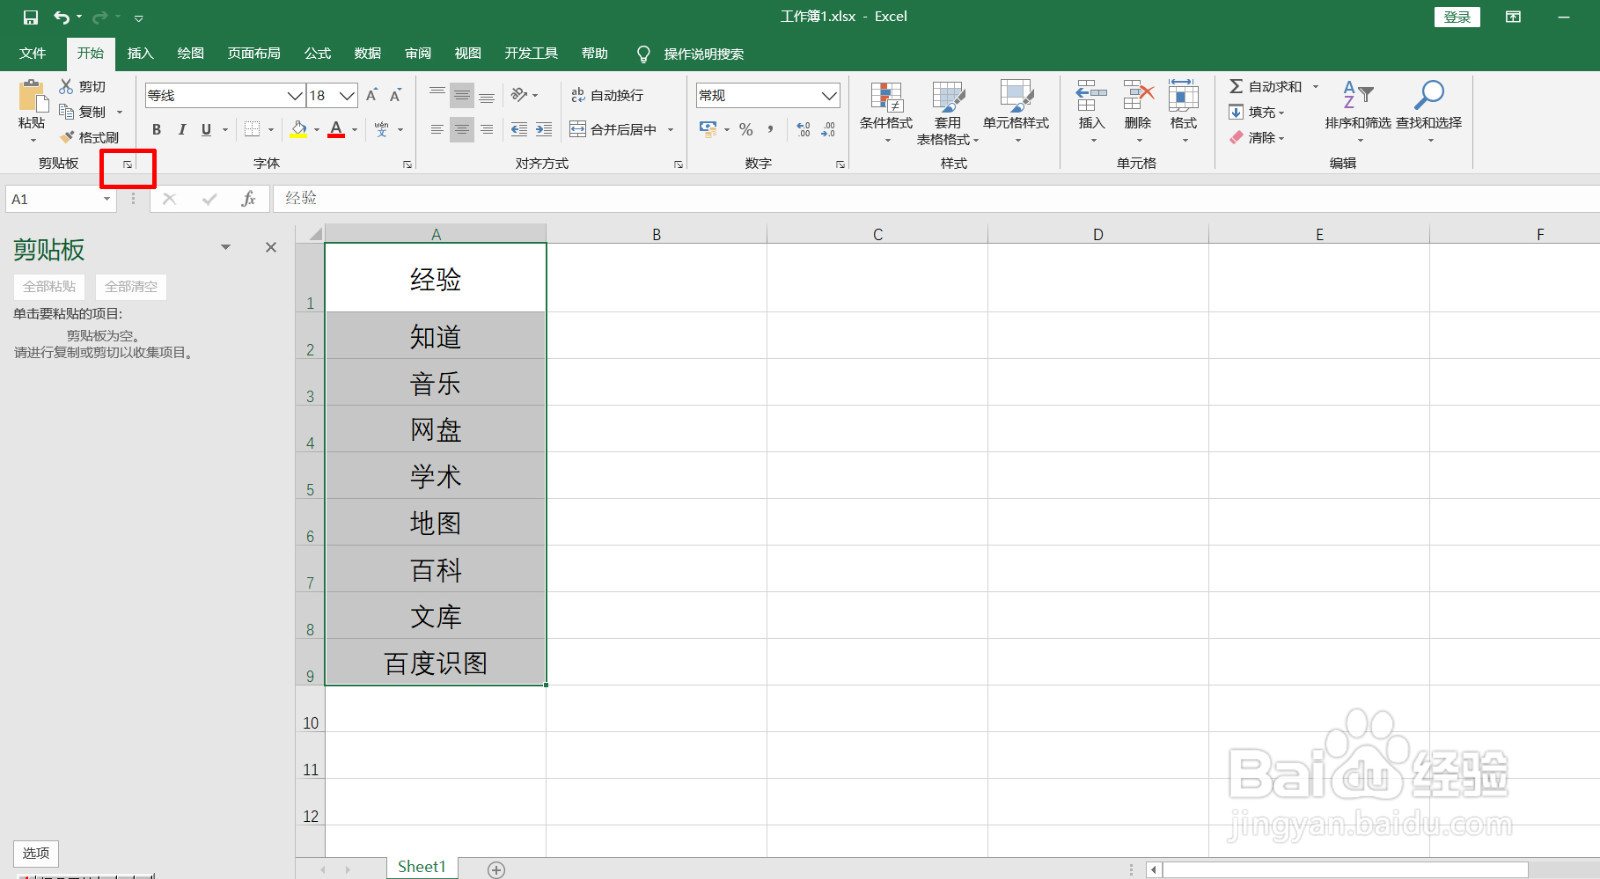Click the Save icon in title bar
Viewport: 1600px width, 879px height.
(31, 17)
